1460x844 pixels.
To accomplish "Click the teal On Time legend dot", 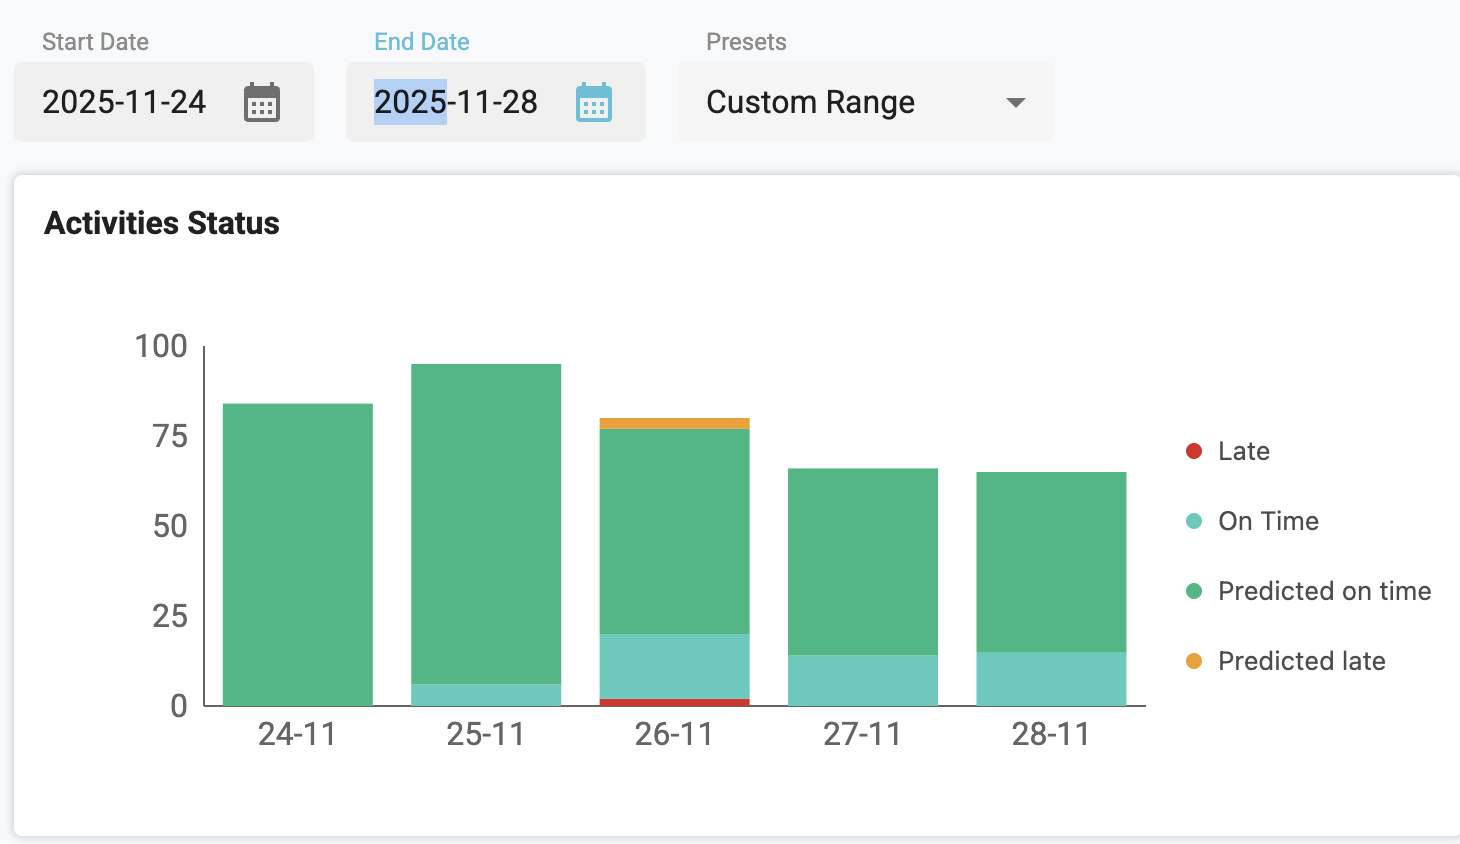I will 1193,521.
